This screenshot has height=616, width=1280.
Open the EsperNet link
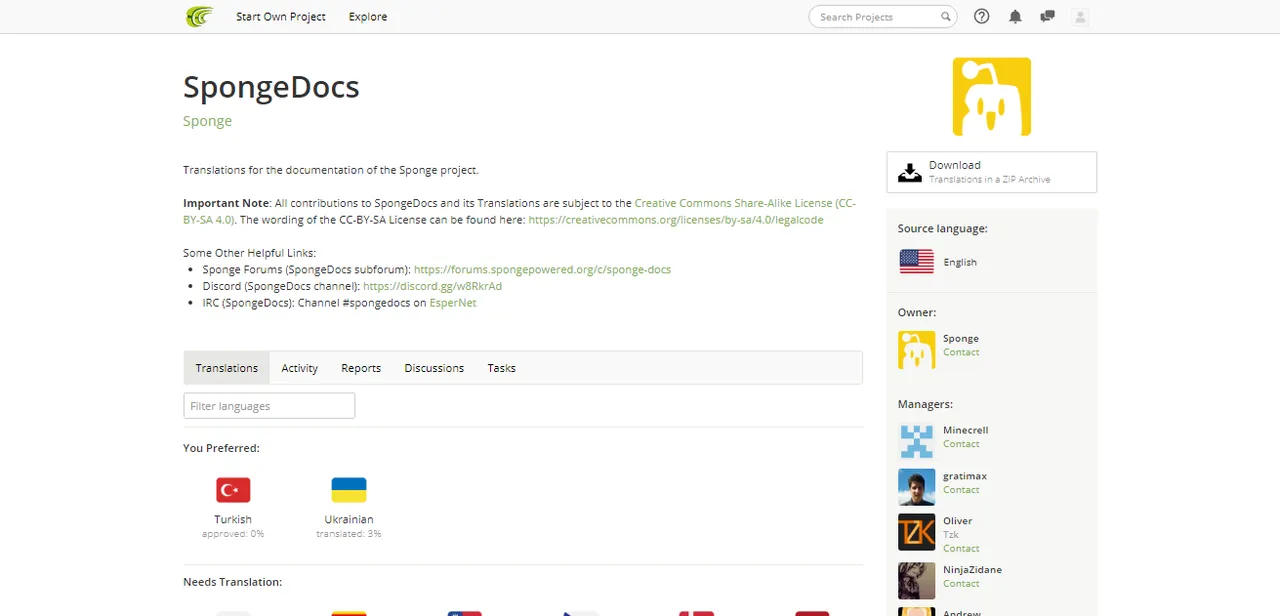click(453, 303)
